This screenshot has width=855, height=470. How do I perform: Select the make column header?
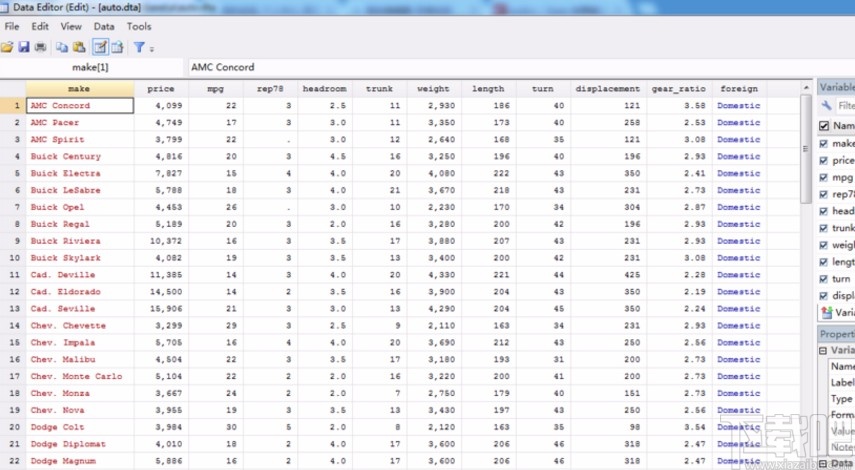pyautogui.click(x=80, y=88)
